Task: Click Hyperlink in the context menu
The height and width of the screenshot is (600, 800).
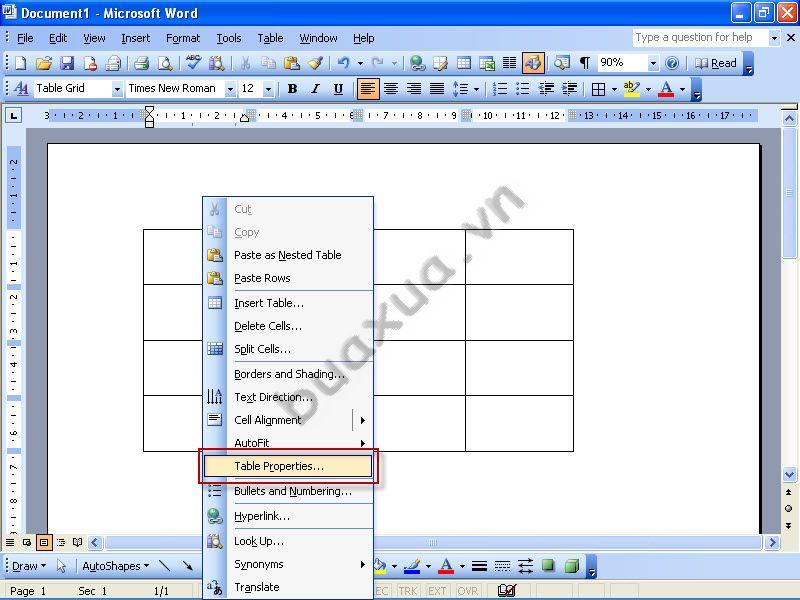Action: click(x=288, y=516)
